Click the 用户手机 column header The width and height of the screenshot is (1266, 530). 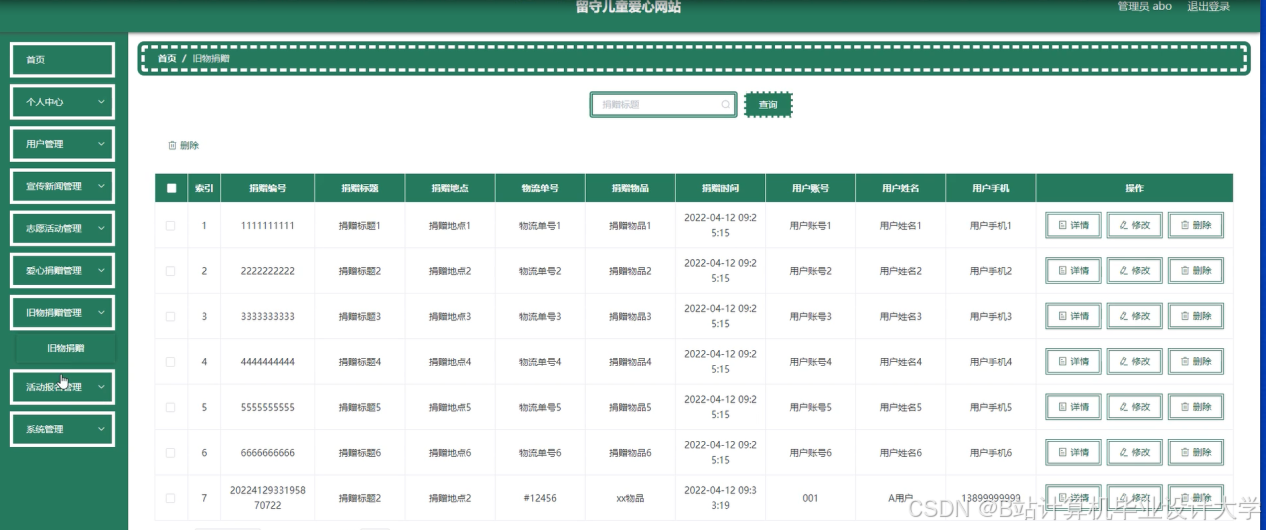tap(990, 188)
